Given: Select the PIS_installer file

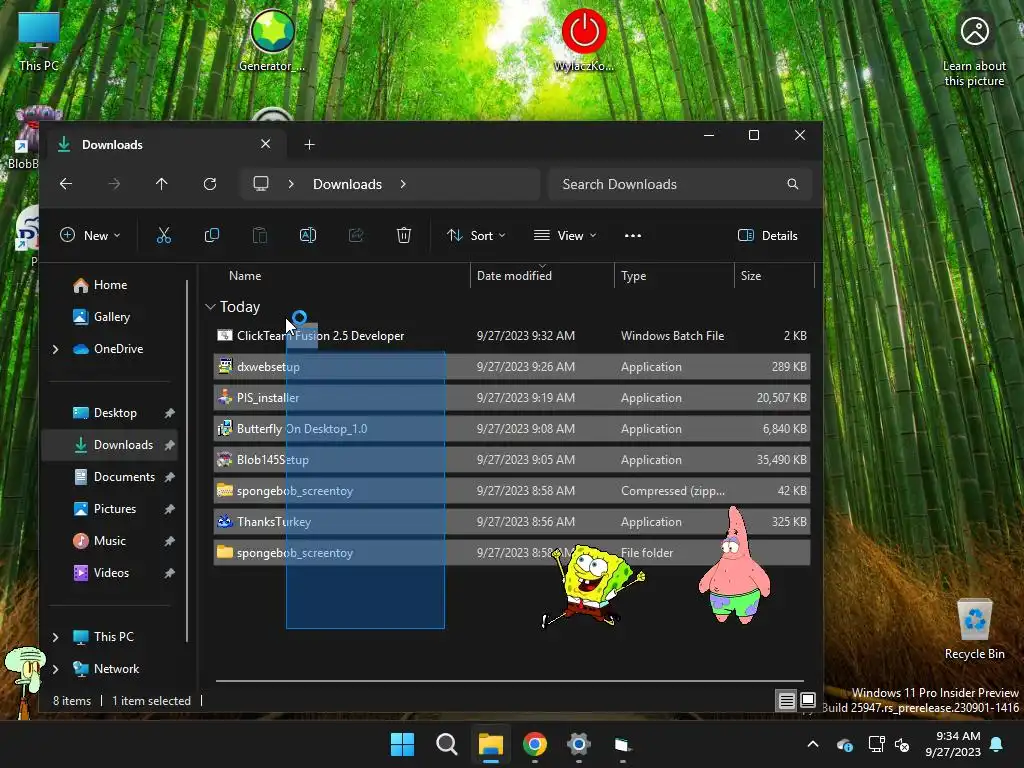Looking at the screenshot, I should click(512, 398).
